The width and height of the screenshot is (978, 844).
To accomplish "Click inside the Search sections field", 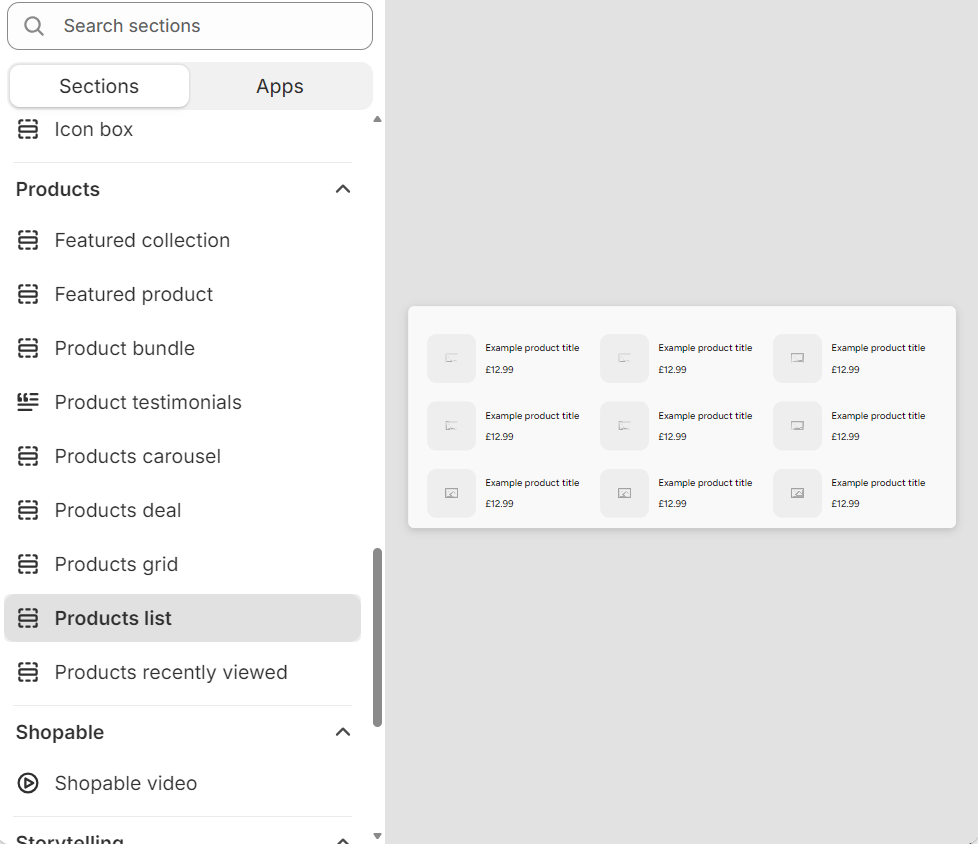I will coord(190,26).
